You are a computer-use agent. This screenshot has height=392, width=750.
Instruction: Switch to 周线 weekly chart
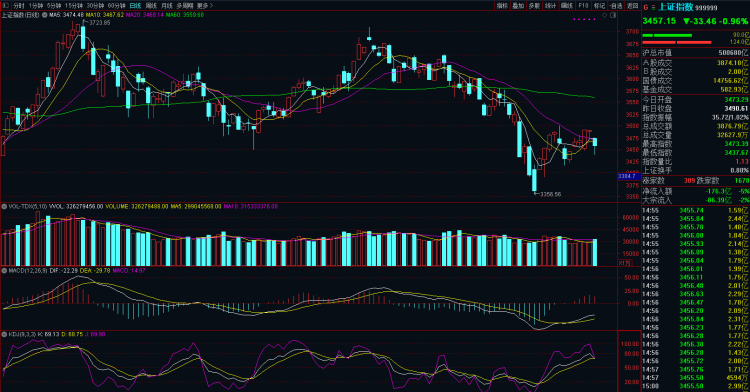(x=151, y=6)
